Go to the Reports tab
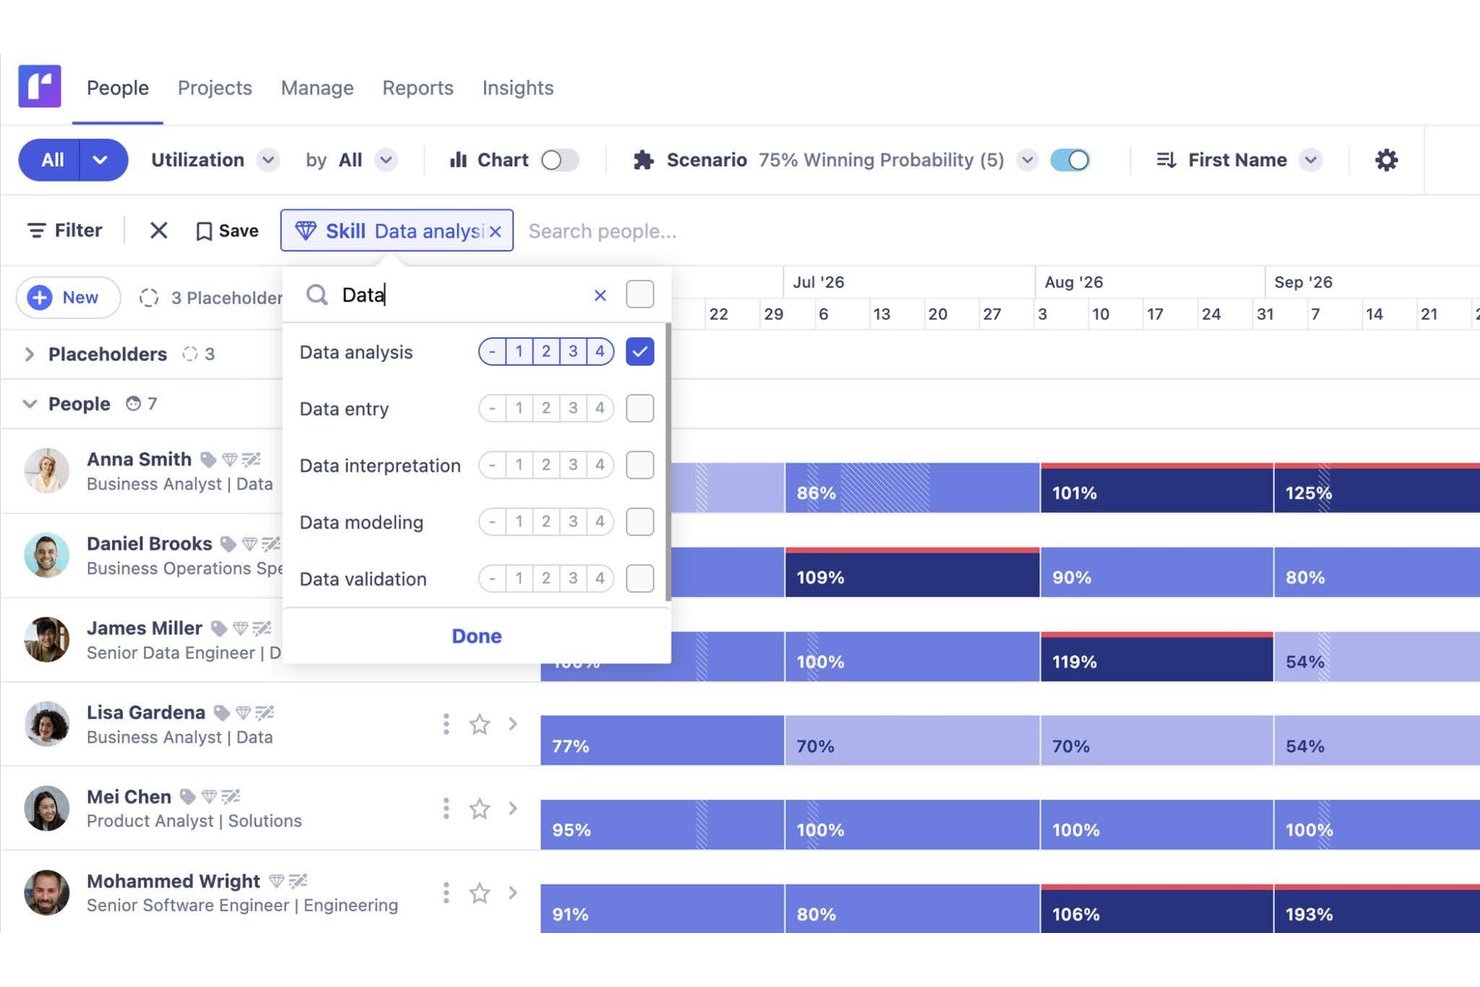The height and width of the screenshot is (987, 1480). pyautogui.click(x=418, y=88)
